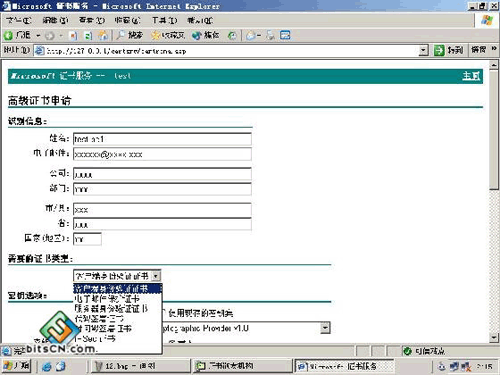Switch to the 12.bmp - 画图 taskbar window
Image resolution: width=500 pixels, height=375 pixels.
click(x=140, y=366)
